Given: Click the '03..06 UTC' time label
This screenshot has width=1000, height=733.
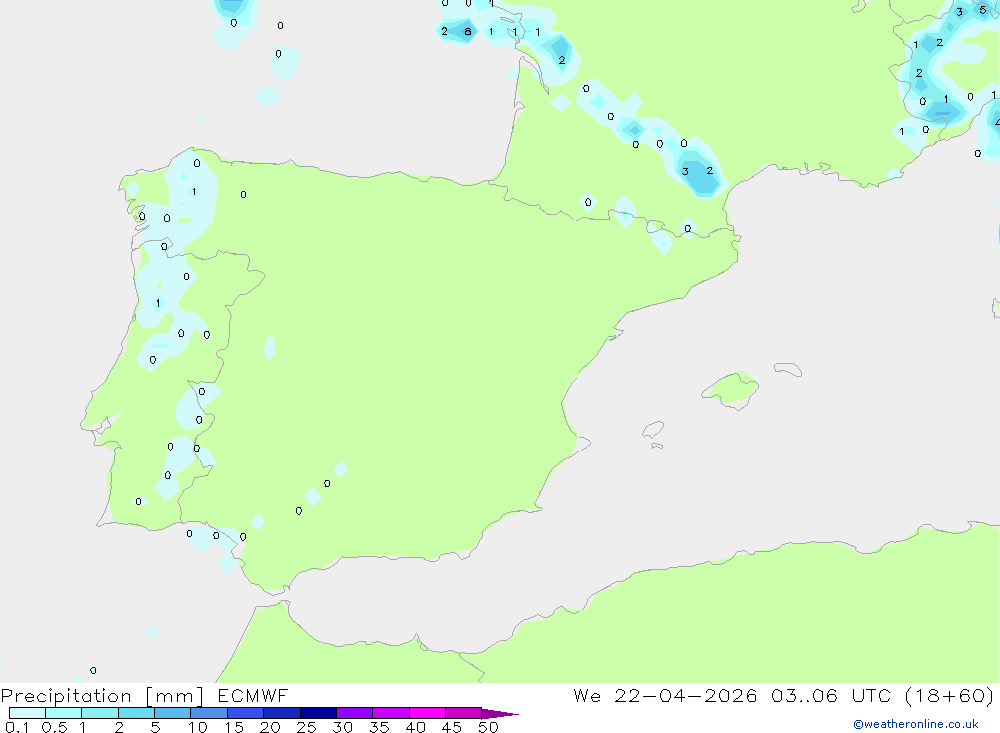Looking at the screenshot, I should tap(830, 695).
